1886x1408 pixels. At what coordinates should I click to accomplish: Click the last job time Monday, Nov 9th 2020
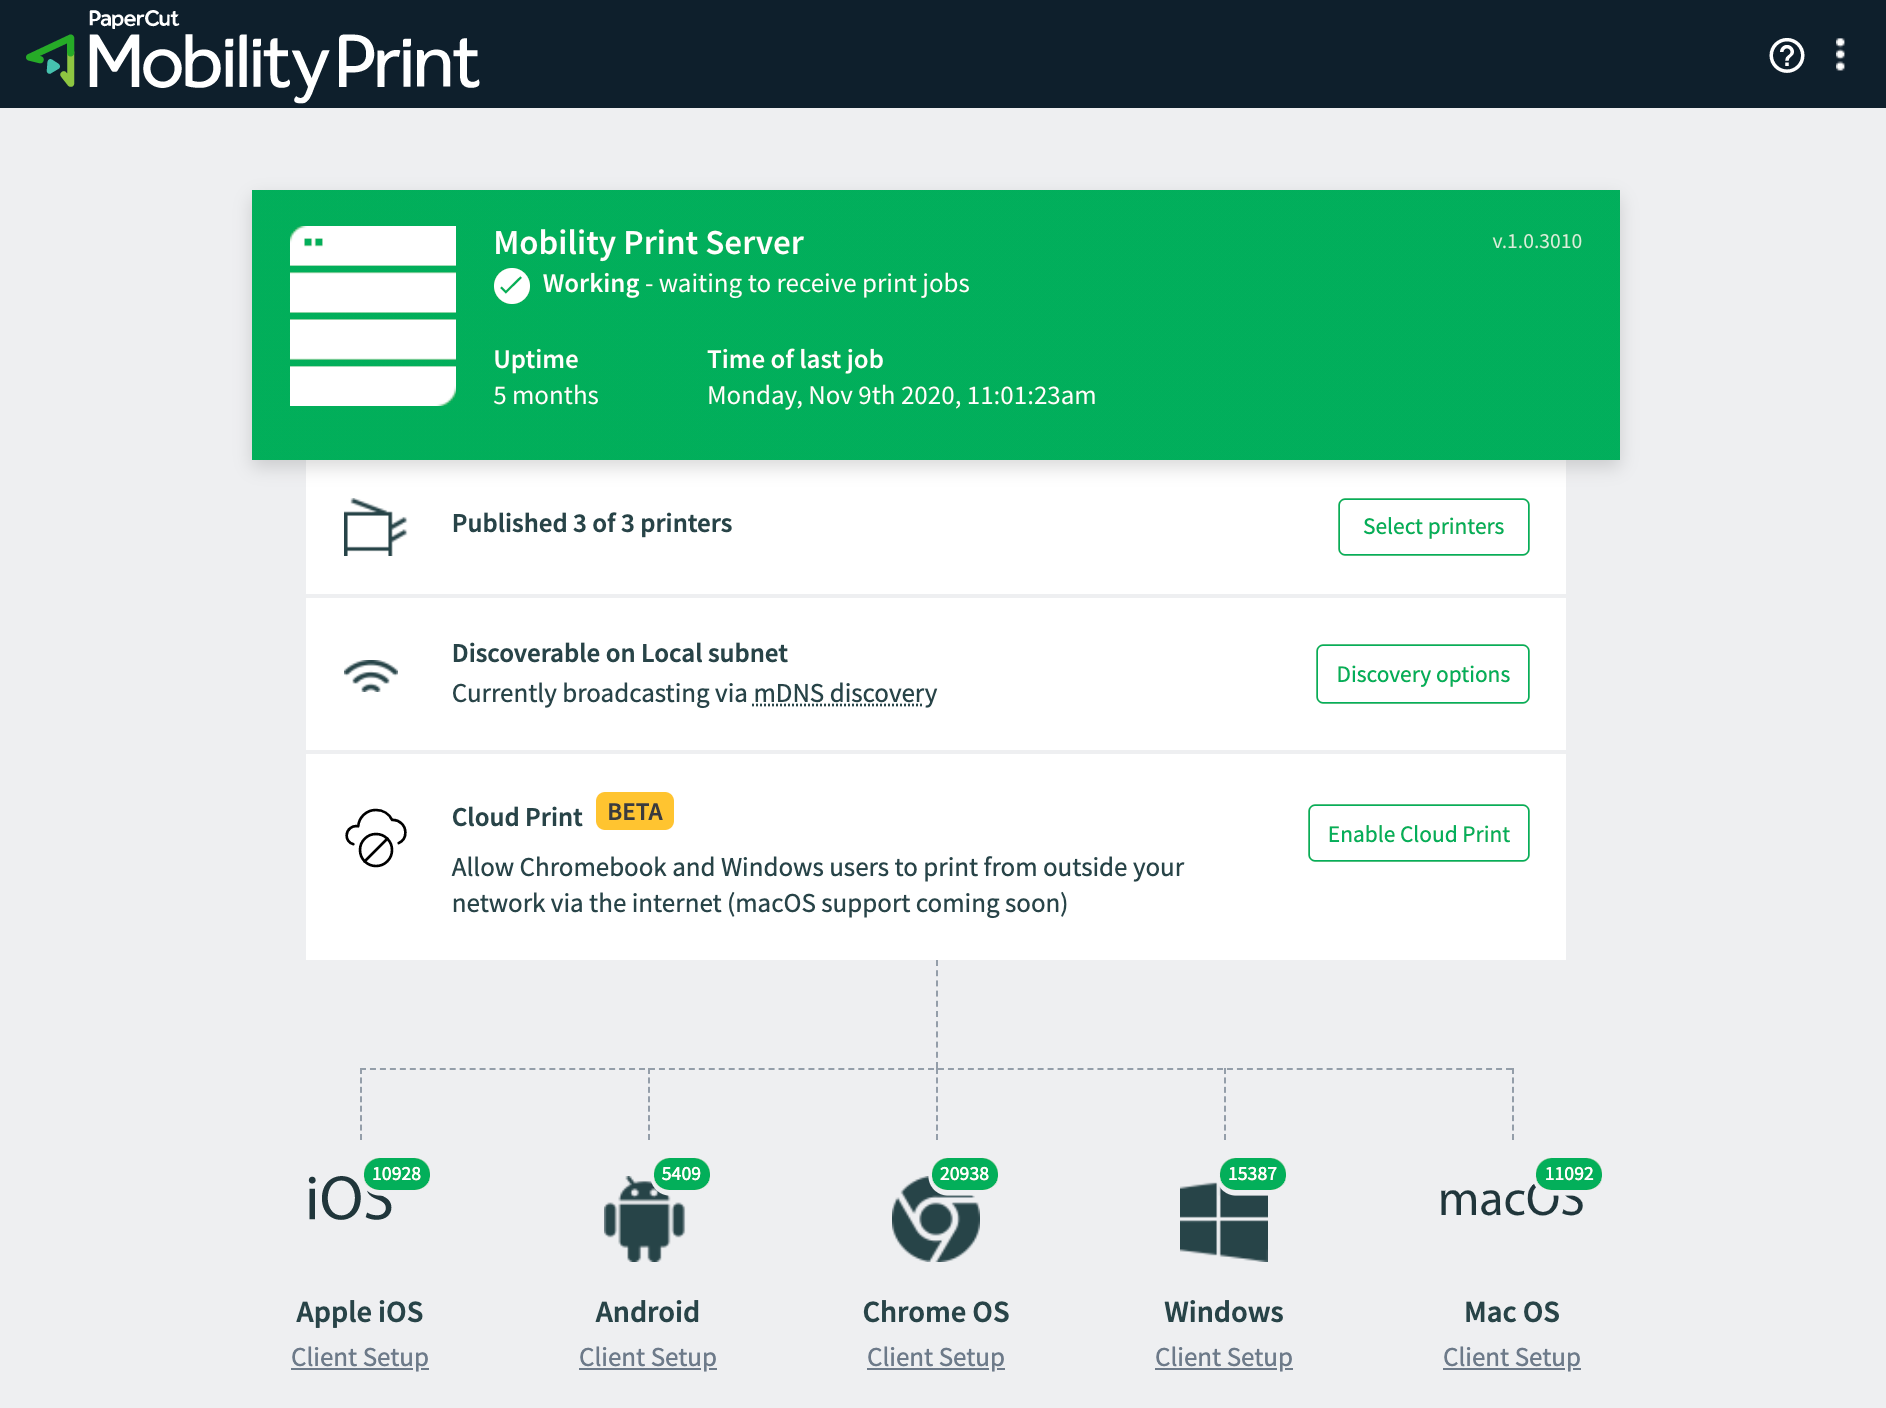tap(901, 395)
